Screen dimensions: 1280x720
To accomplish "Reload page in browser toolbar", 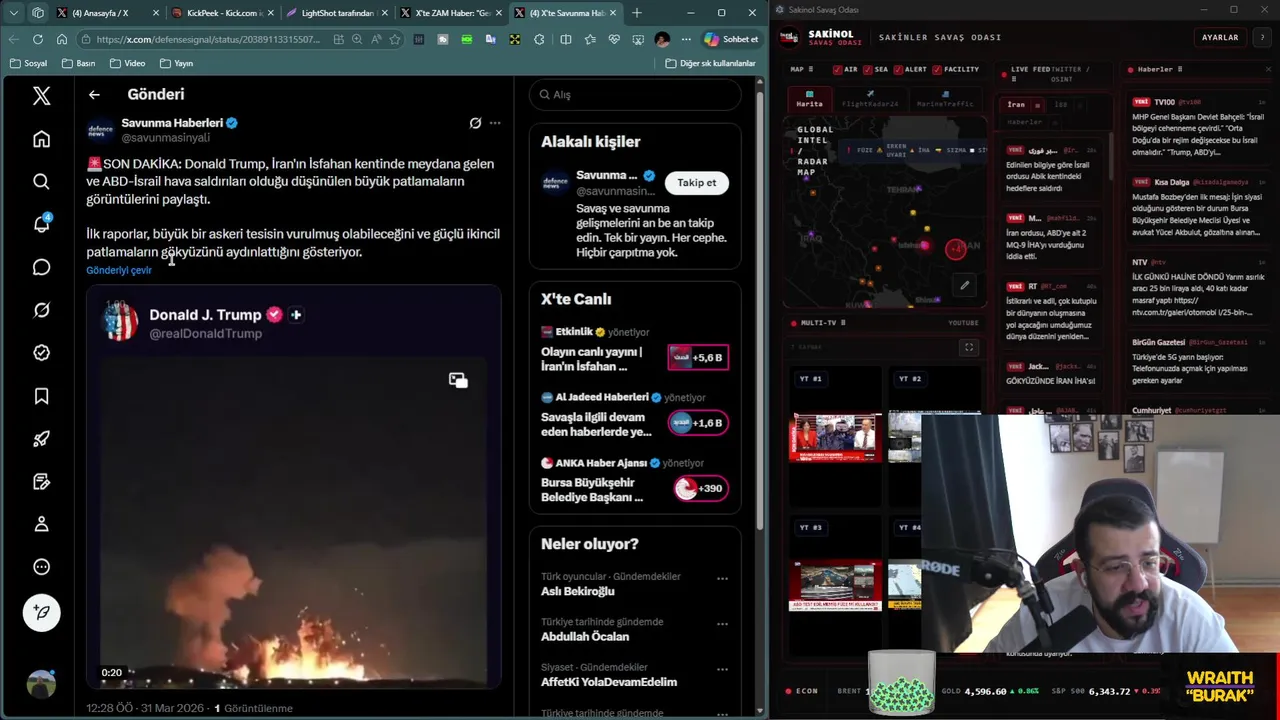I will (37, 39).
